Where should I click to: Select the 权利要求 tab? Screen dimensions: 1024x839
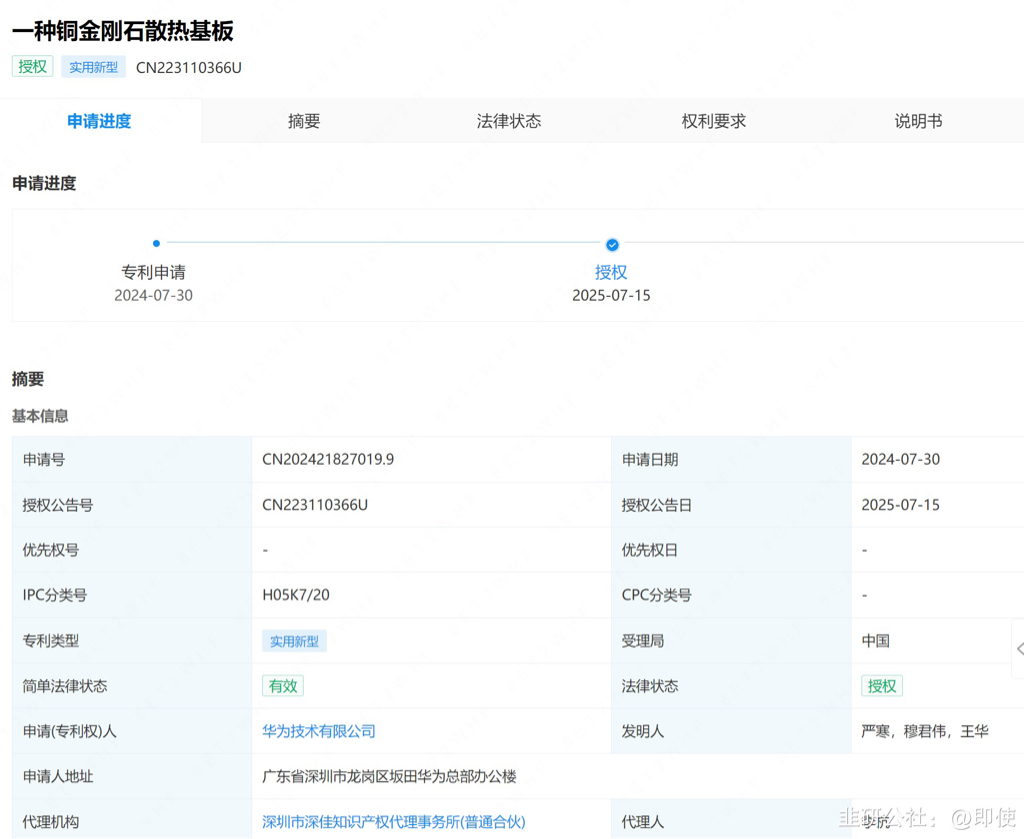click(714, 121)
